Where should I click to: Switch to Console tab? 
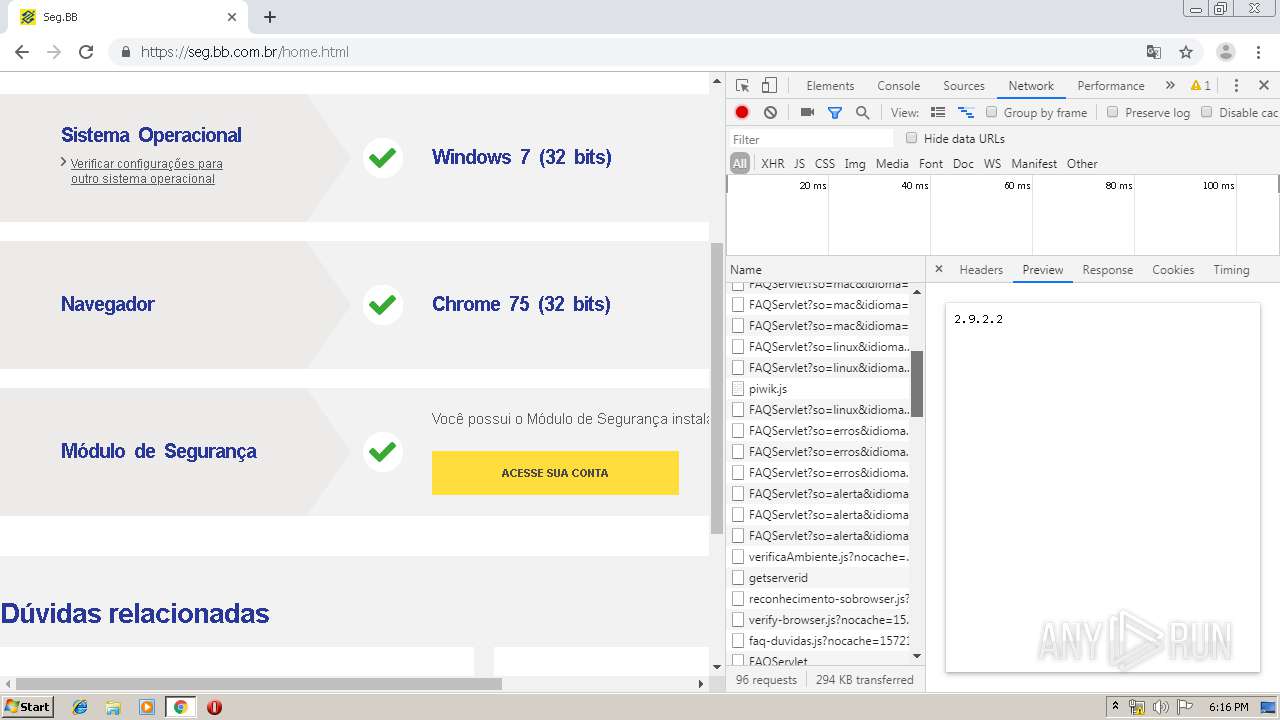click(x=898, y=86)
